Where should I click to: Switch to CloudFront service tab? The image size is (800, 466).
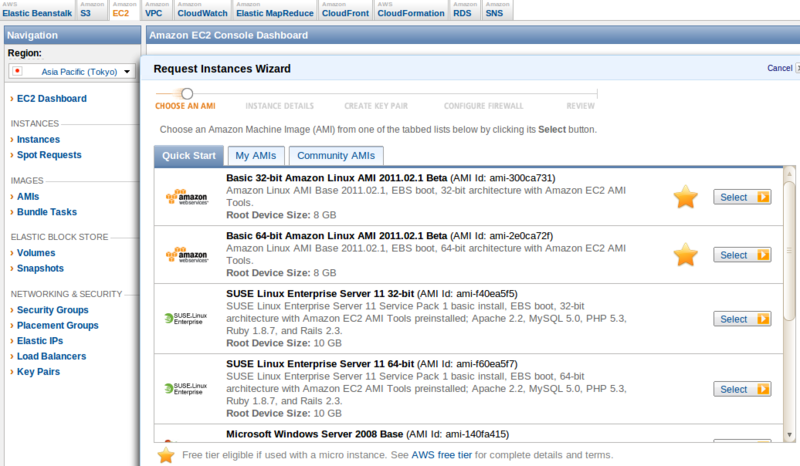(x=345, y=10)
